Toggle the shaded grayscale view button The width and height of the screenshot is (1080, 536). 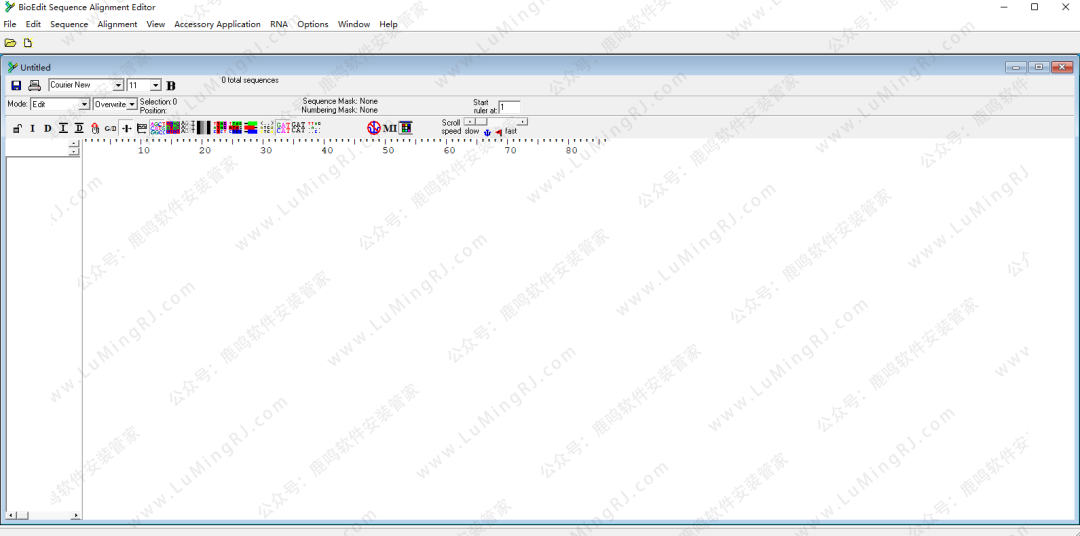203,128
